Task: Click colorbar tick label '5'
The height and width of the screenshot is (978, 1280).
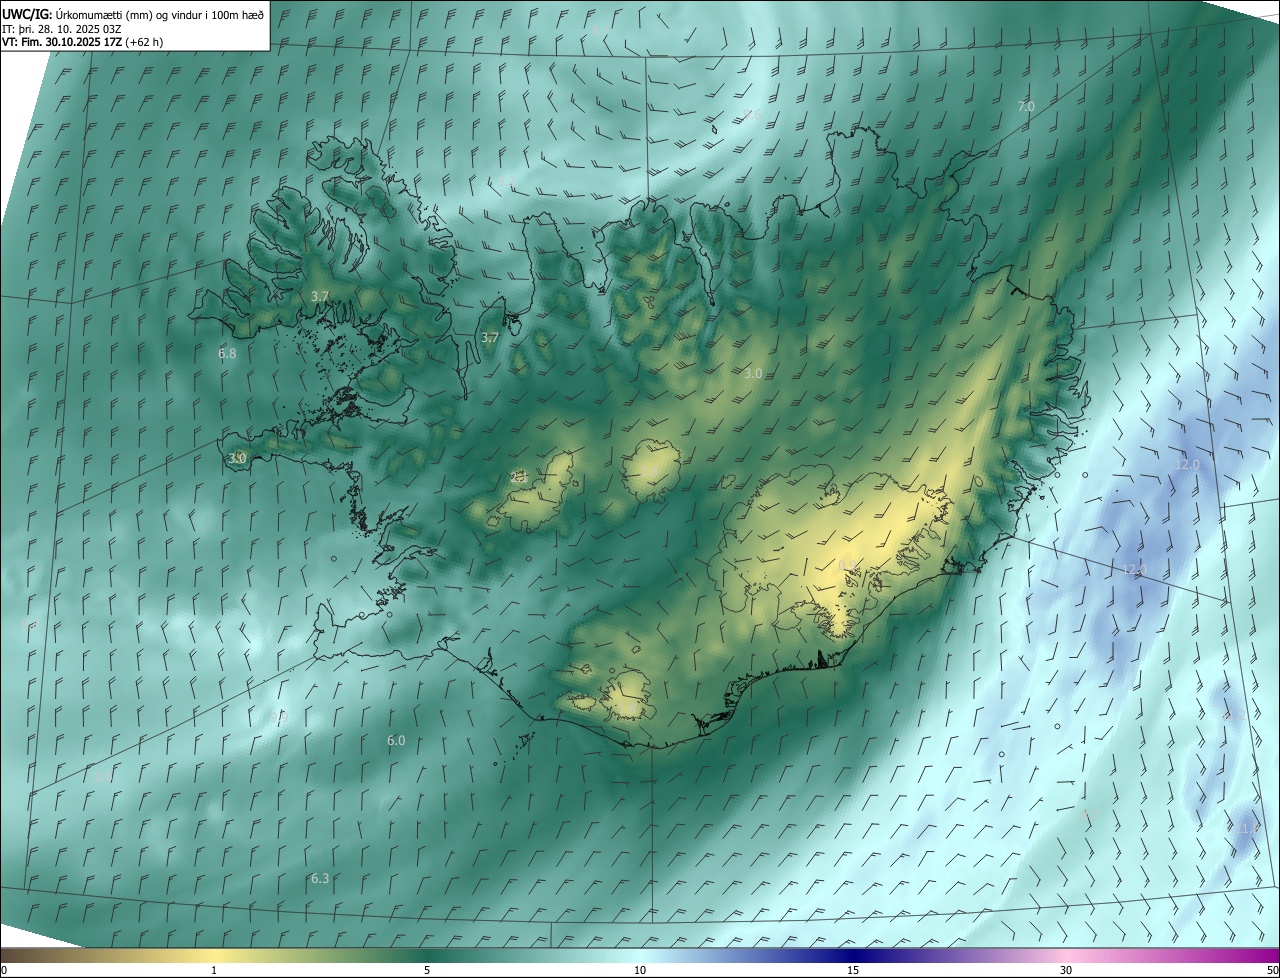Action: tap(427, 971)
